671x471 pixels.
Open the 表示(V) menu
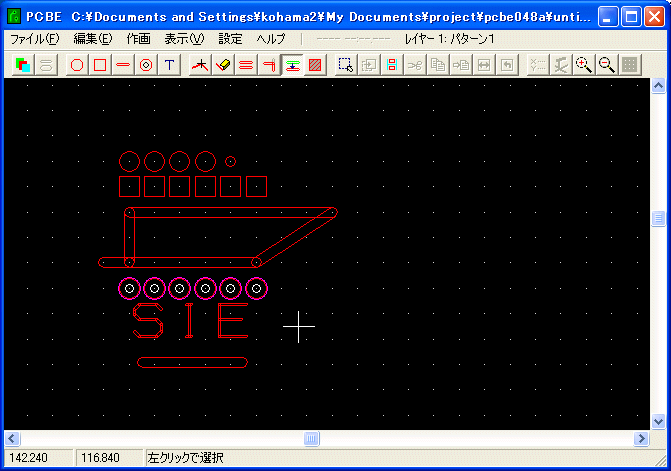[183, 38]
